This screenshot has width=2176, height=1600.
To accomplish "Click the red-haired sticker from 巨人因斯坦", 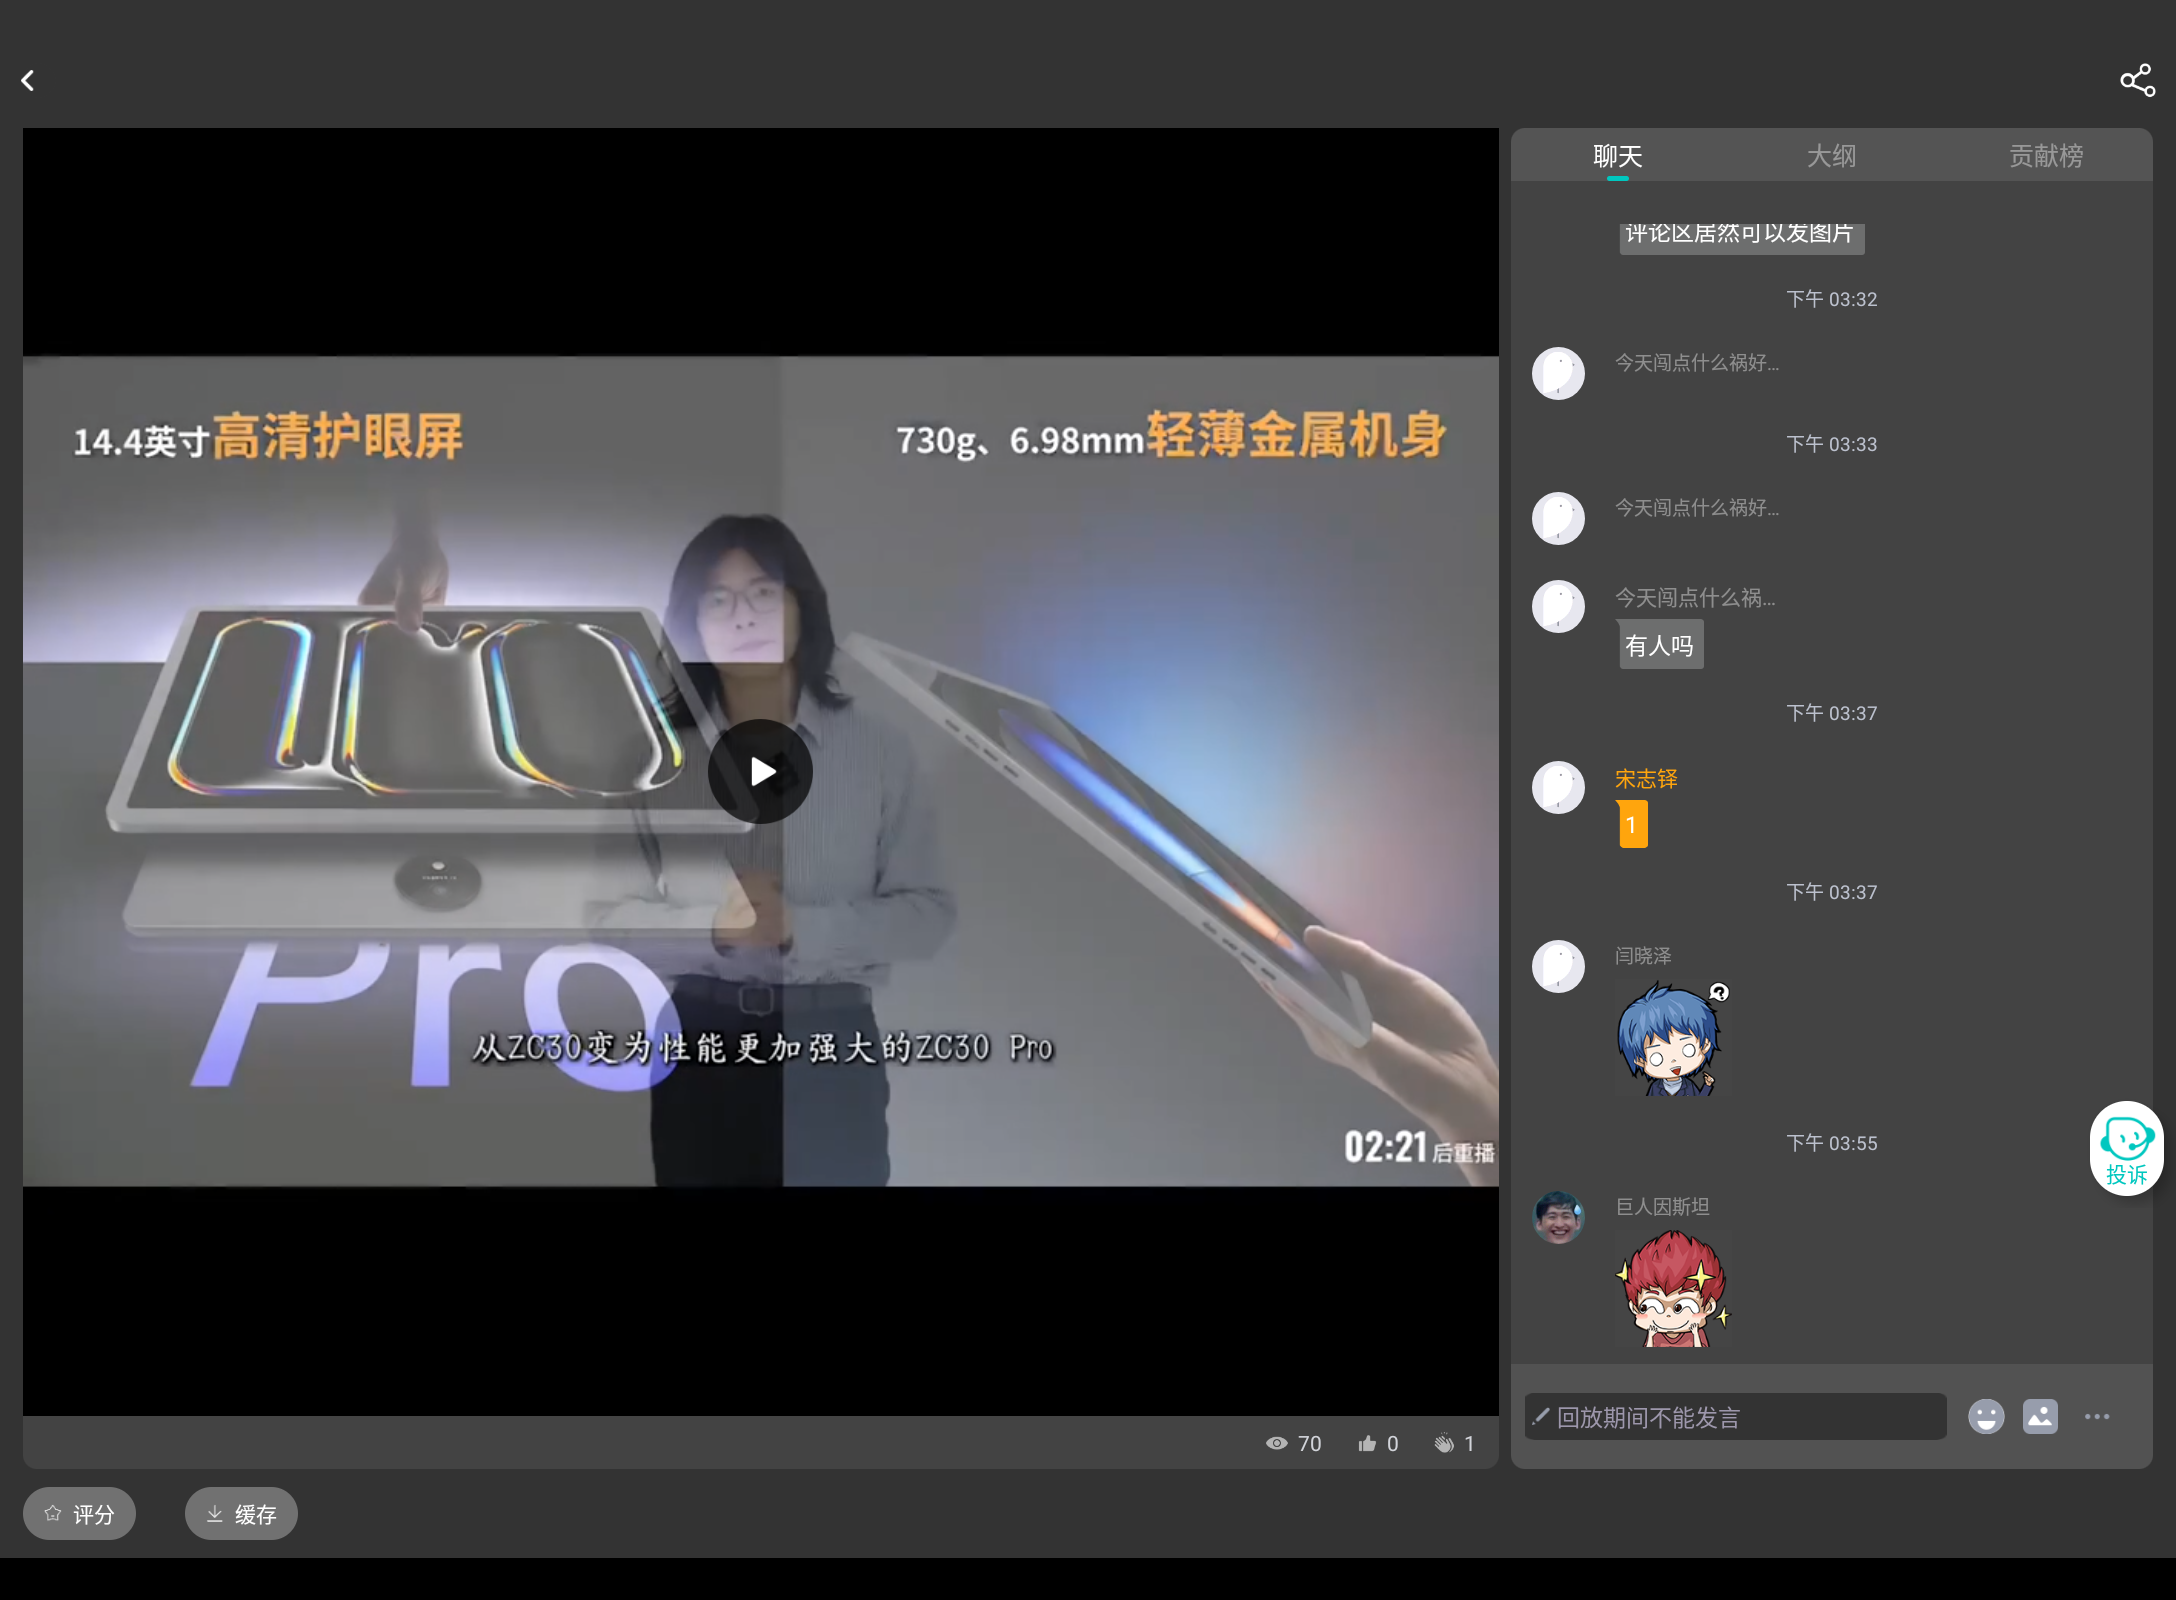I will pos(1673,1289).
